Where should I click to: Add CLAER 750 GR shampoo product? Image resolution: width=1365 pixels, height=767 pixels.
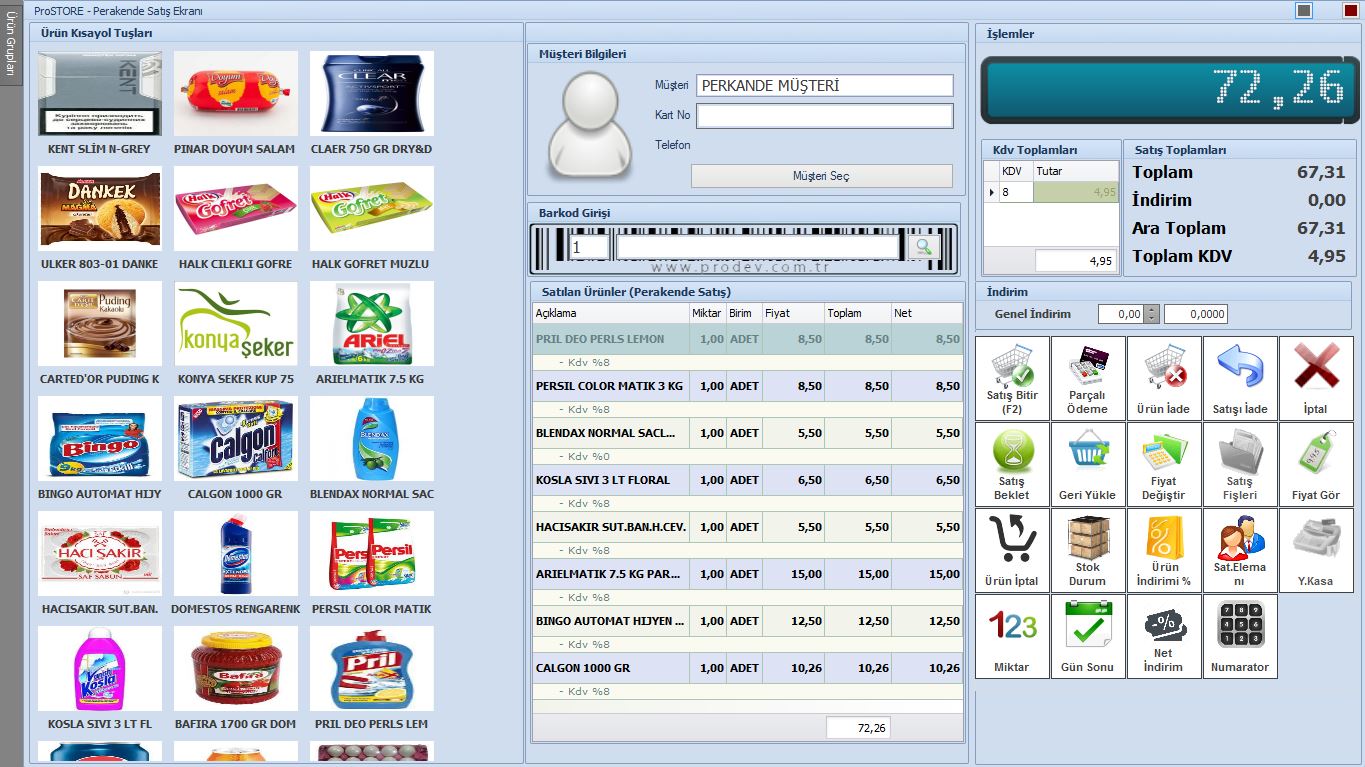click(x=371, y=104)
